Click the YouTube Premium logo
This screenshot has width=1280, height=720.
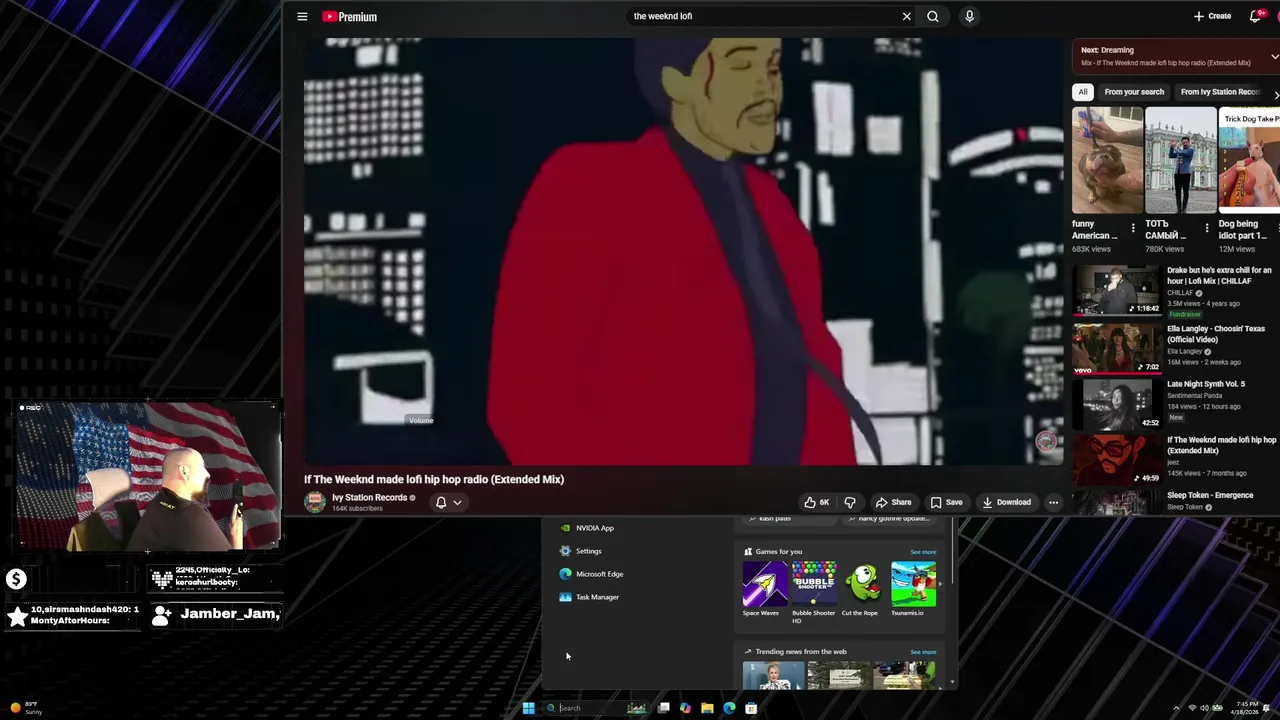[x=349, y=16]
